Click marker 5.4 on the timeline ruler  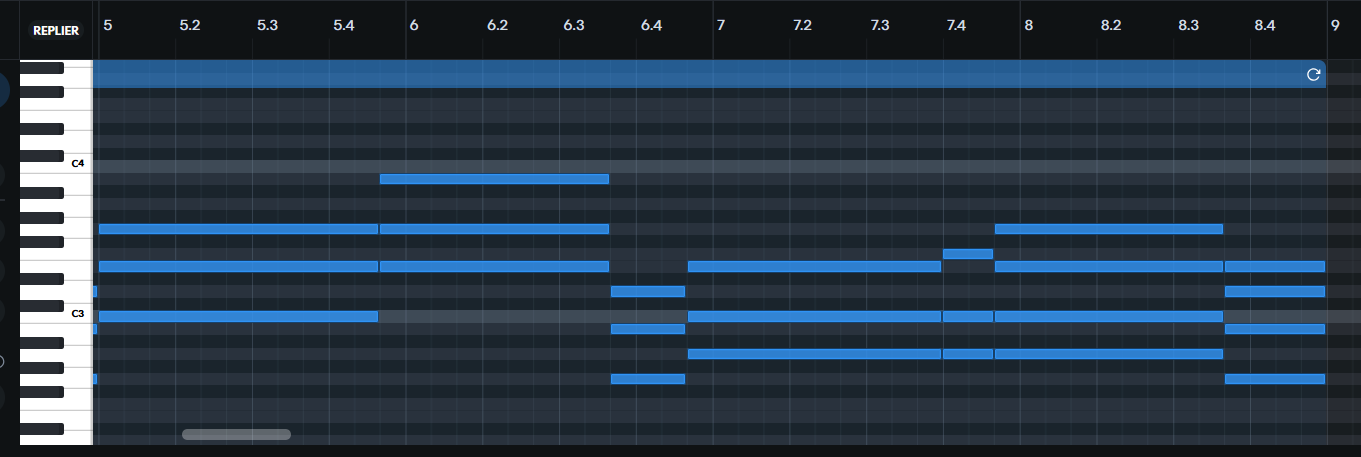click(344, 25)
